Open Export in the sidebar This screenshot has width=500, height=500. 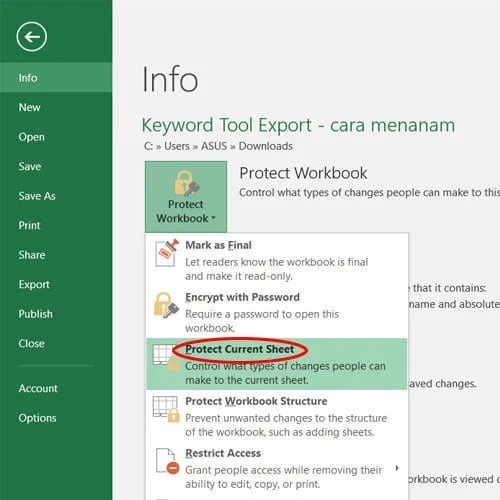(56, 284)
